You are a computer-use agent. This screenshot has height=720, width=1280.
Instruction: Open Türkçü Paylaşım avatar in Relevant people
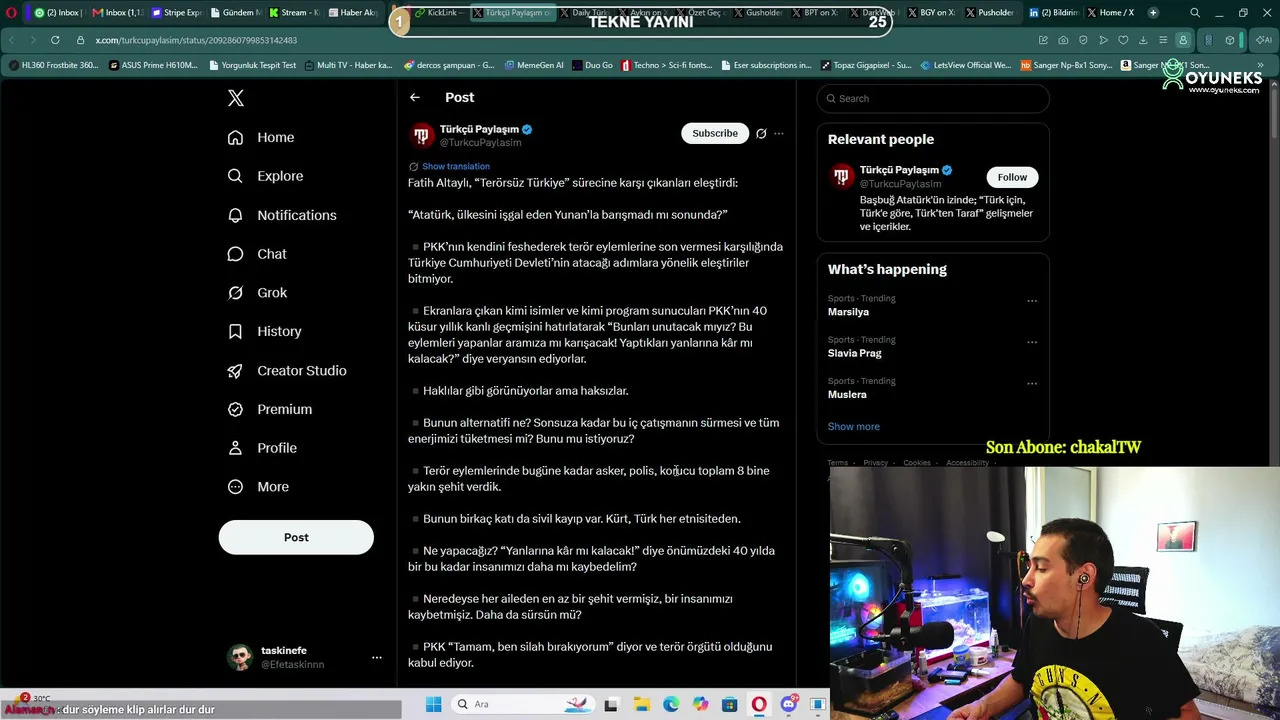pos(842,177)
